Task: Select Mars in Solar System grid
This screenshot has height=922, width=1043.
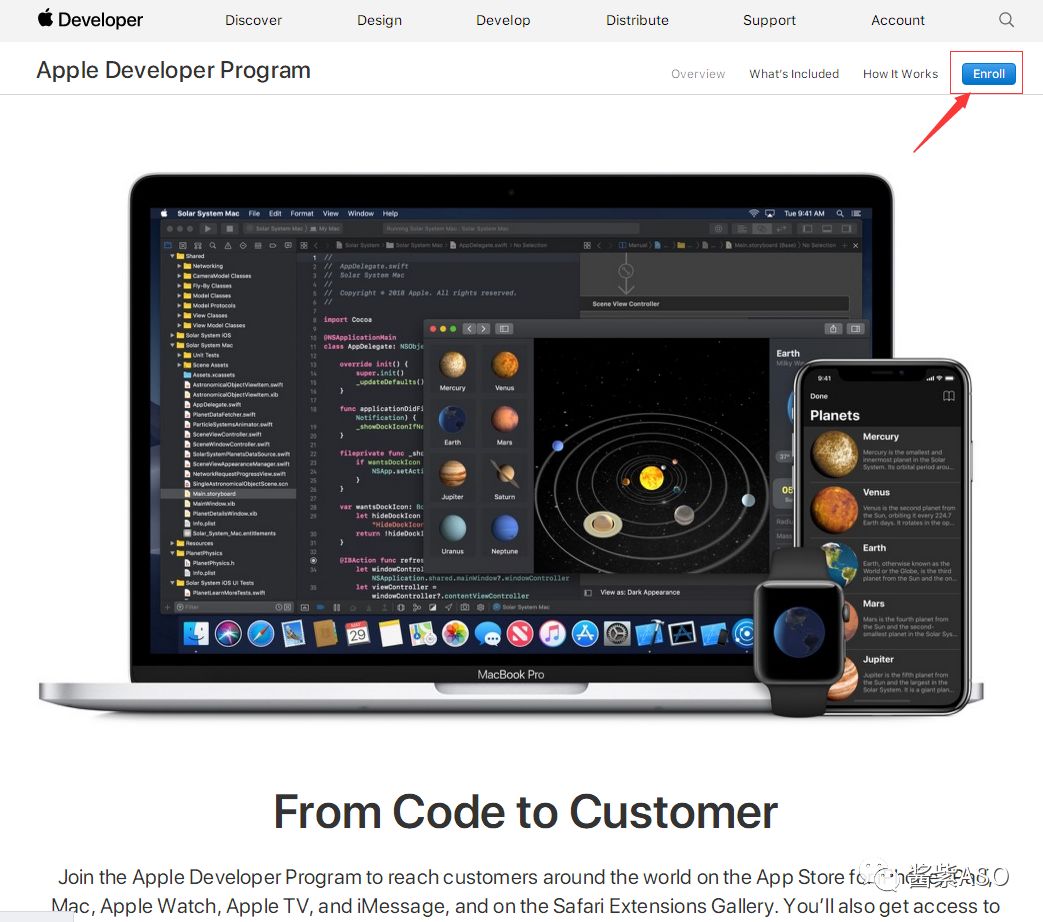Action: 505,425
